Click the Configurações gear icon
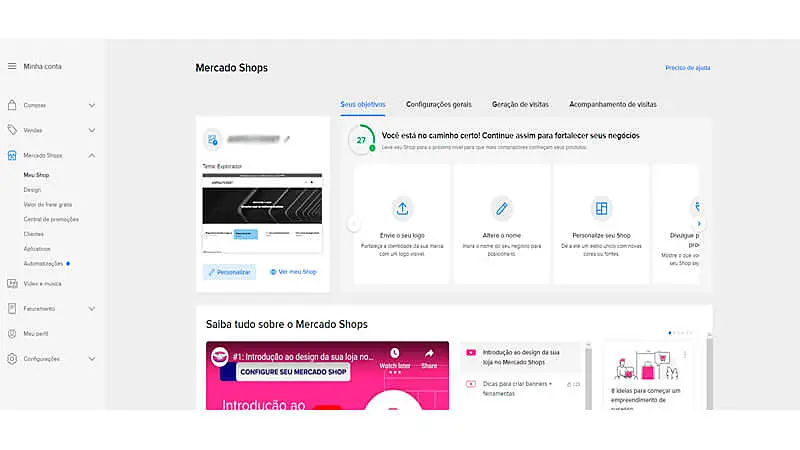Image resolution: width=800 pixels, height=450 pixels. pos(12,359)
